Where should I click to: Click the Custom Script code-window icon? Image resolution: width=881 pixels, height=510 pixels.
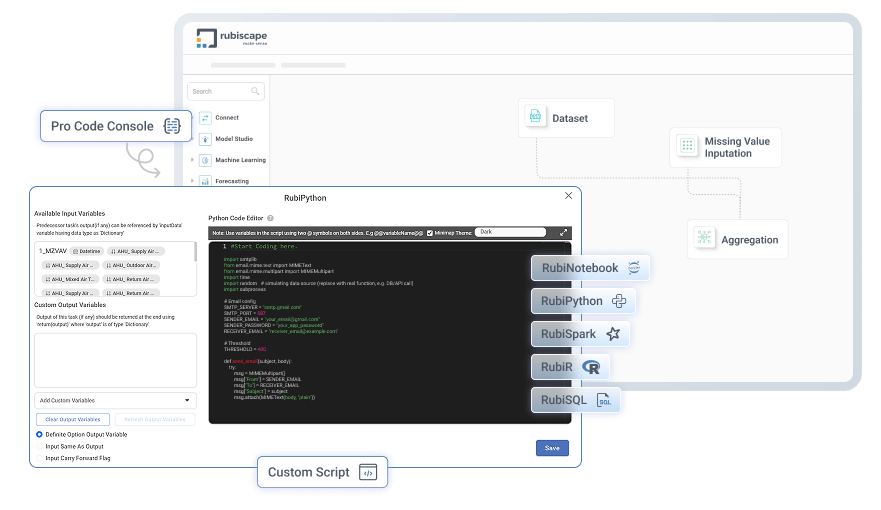click(x=368, y=472)
